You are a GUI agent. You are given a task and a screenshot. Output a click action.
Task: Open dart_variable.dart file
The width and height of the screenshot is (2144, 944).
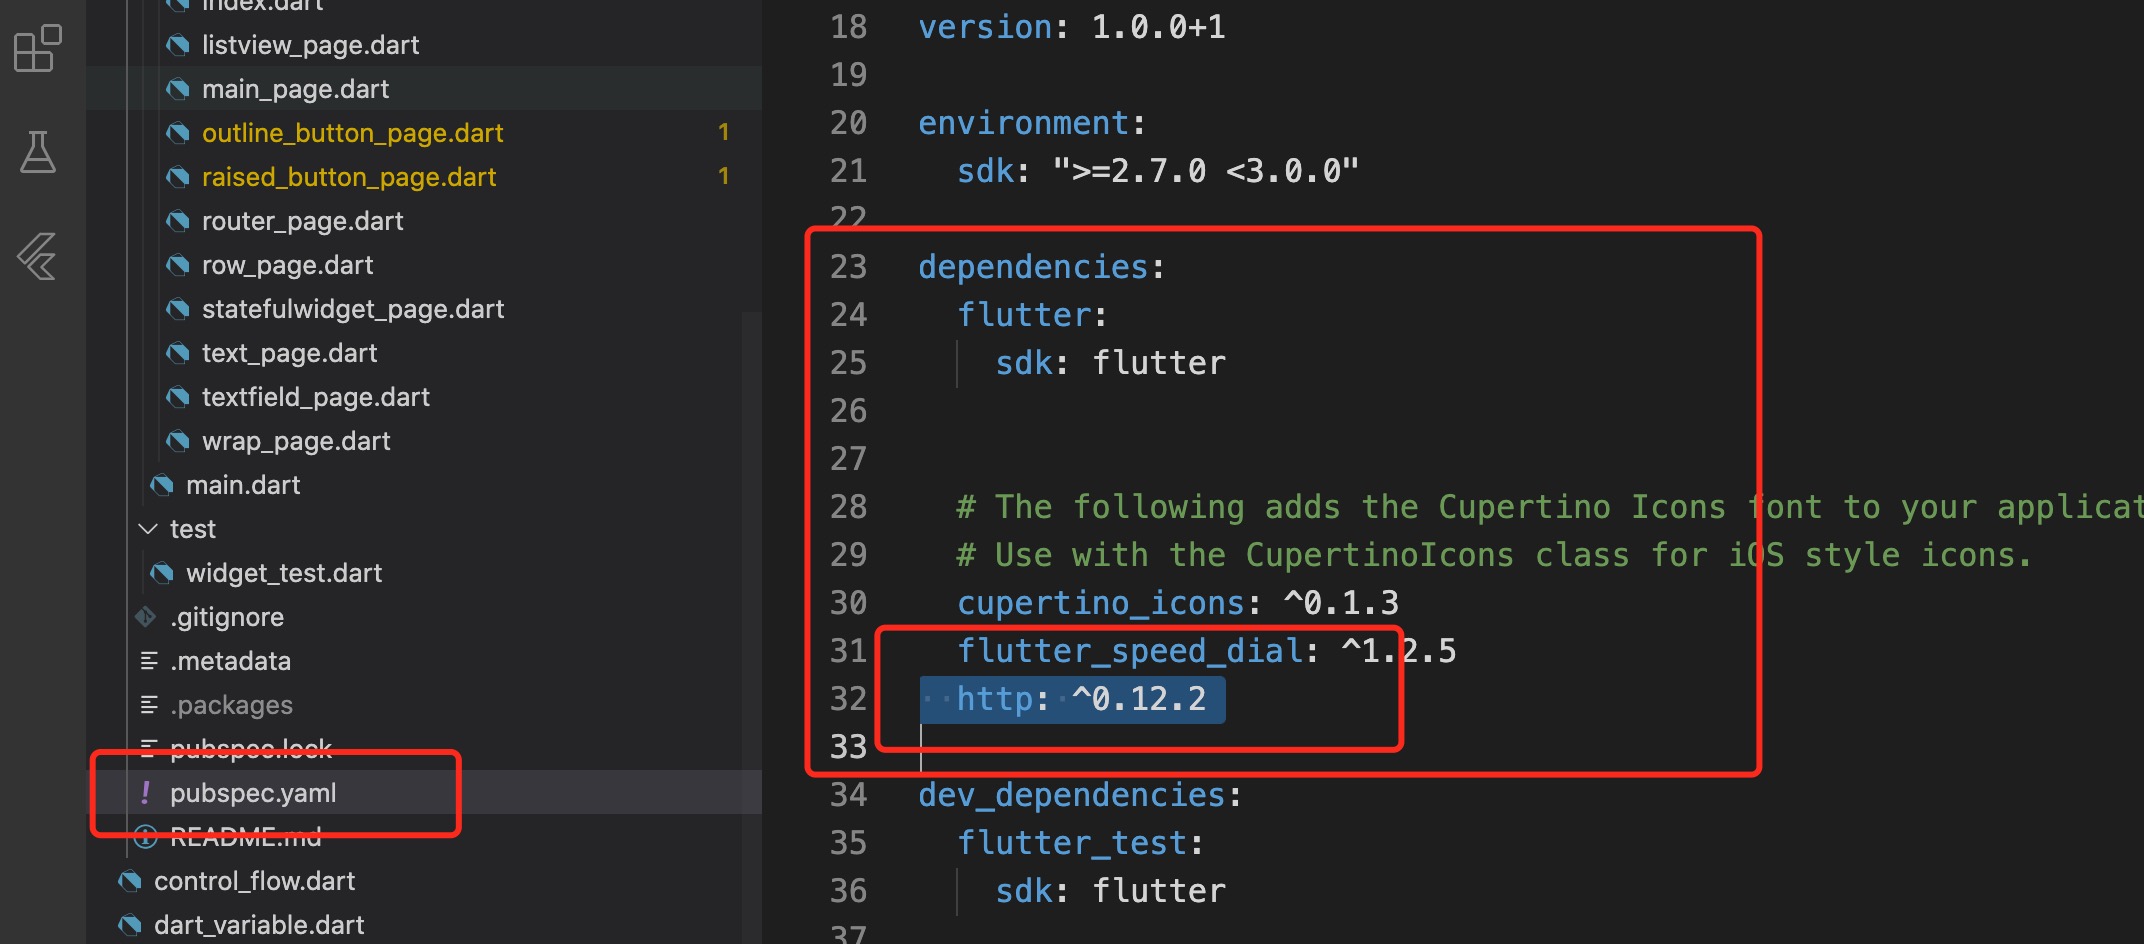[x=259, y=925]
